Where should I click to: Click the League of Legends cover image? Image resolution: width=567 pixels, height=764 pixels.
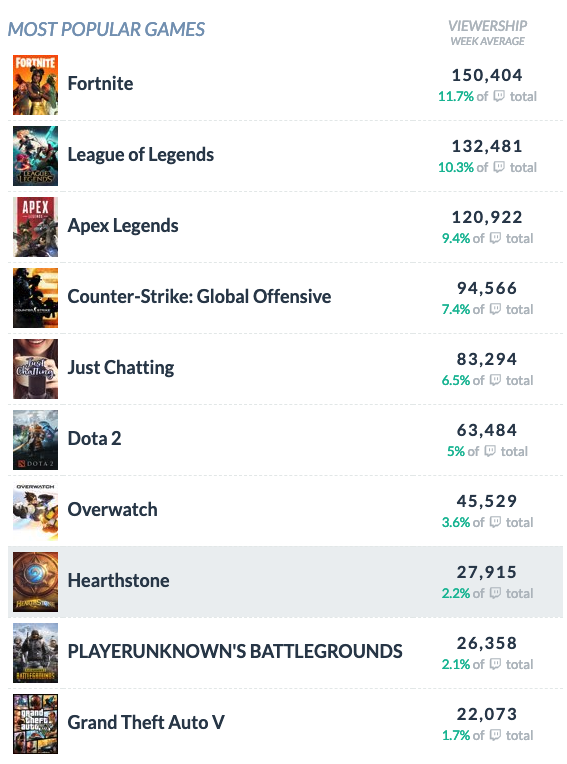click(x=35, y=156)
